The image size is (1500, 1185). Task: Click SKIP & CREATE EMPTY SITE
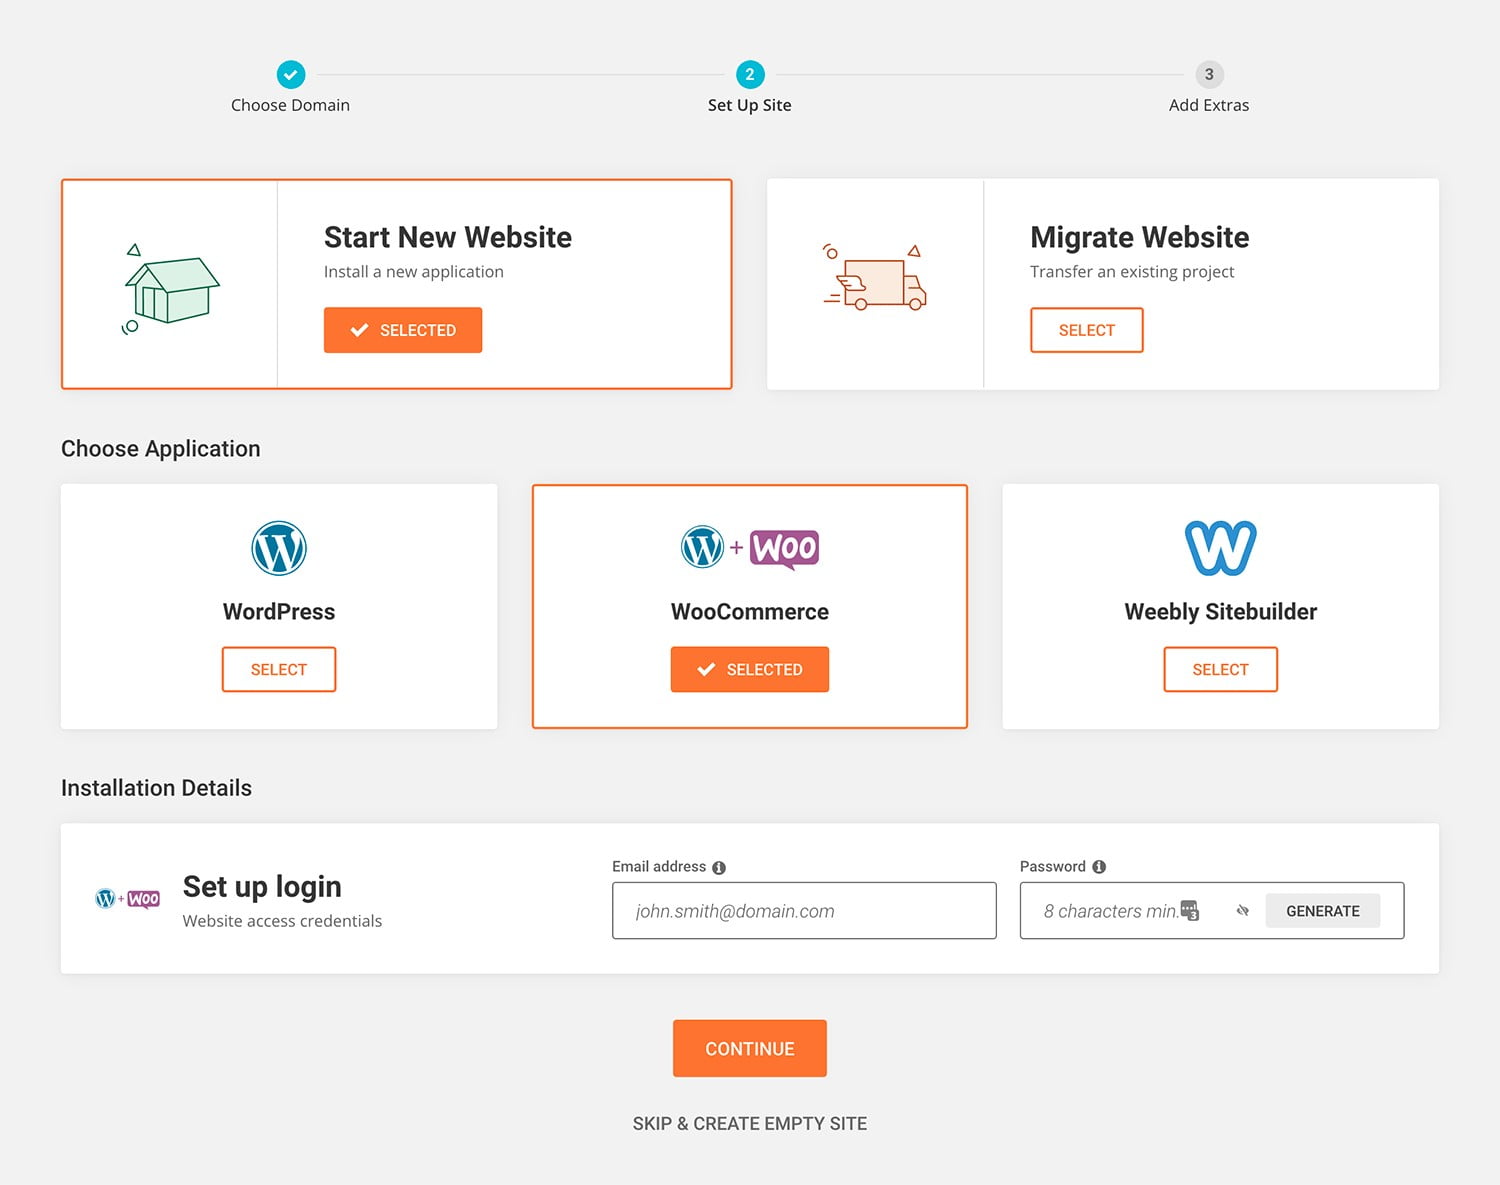click(x=749, y=1123)
